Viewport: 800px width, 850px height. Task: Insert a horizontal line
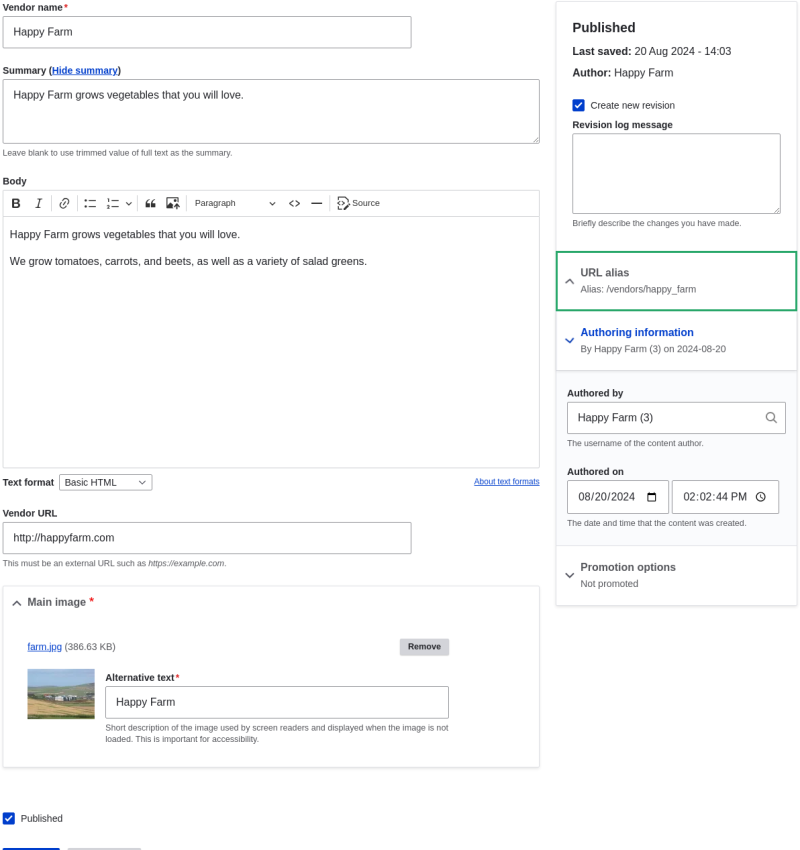tap(317, 203)
